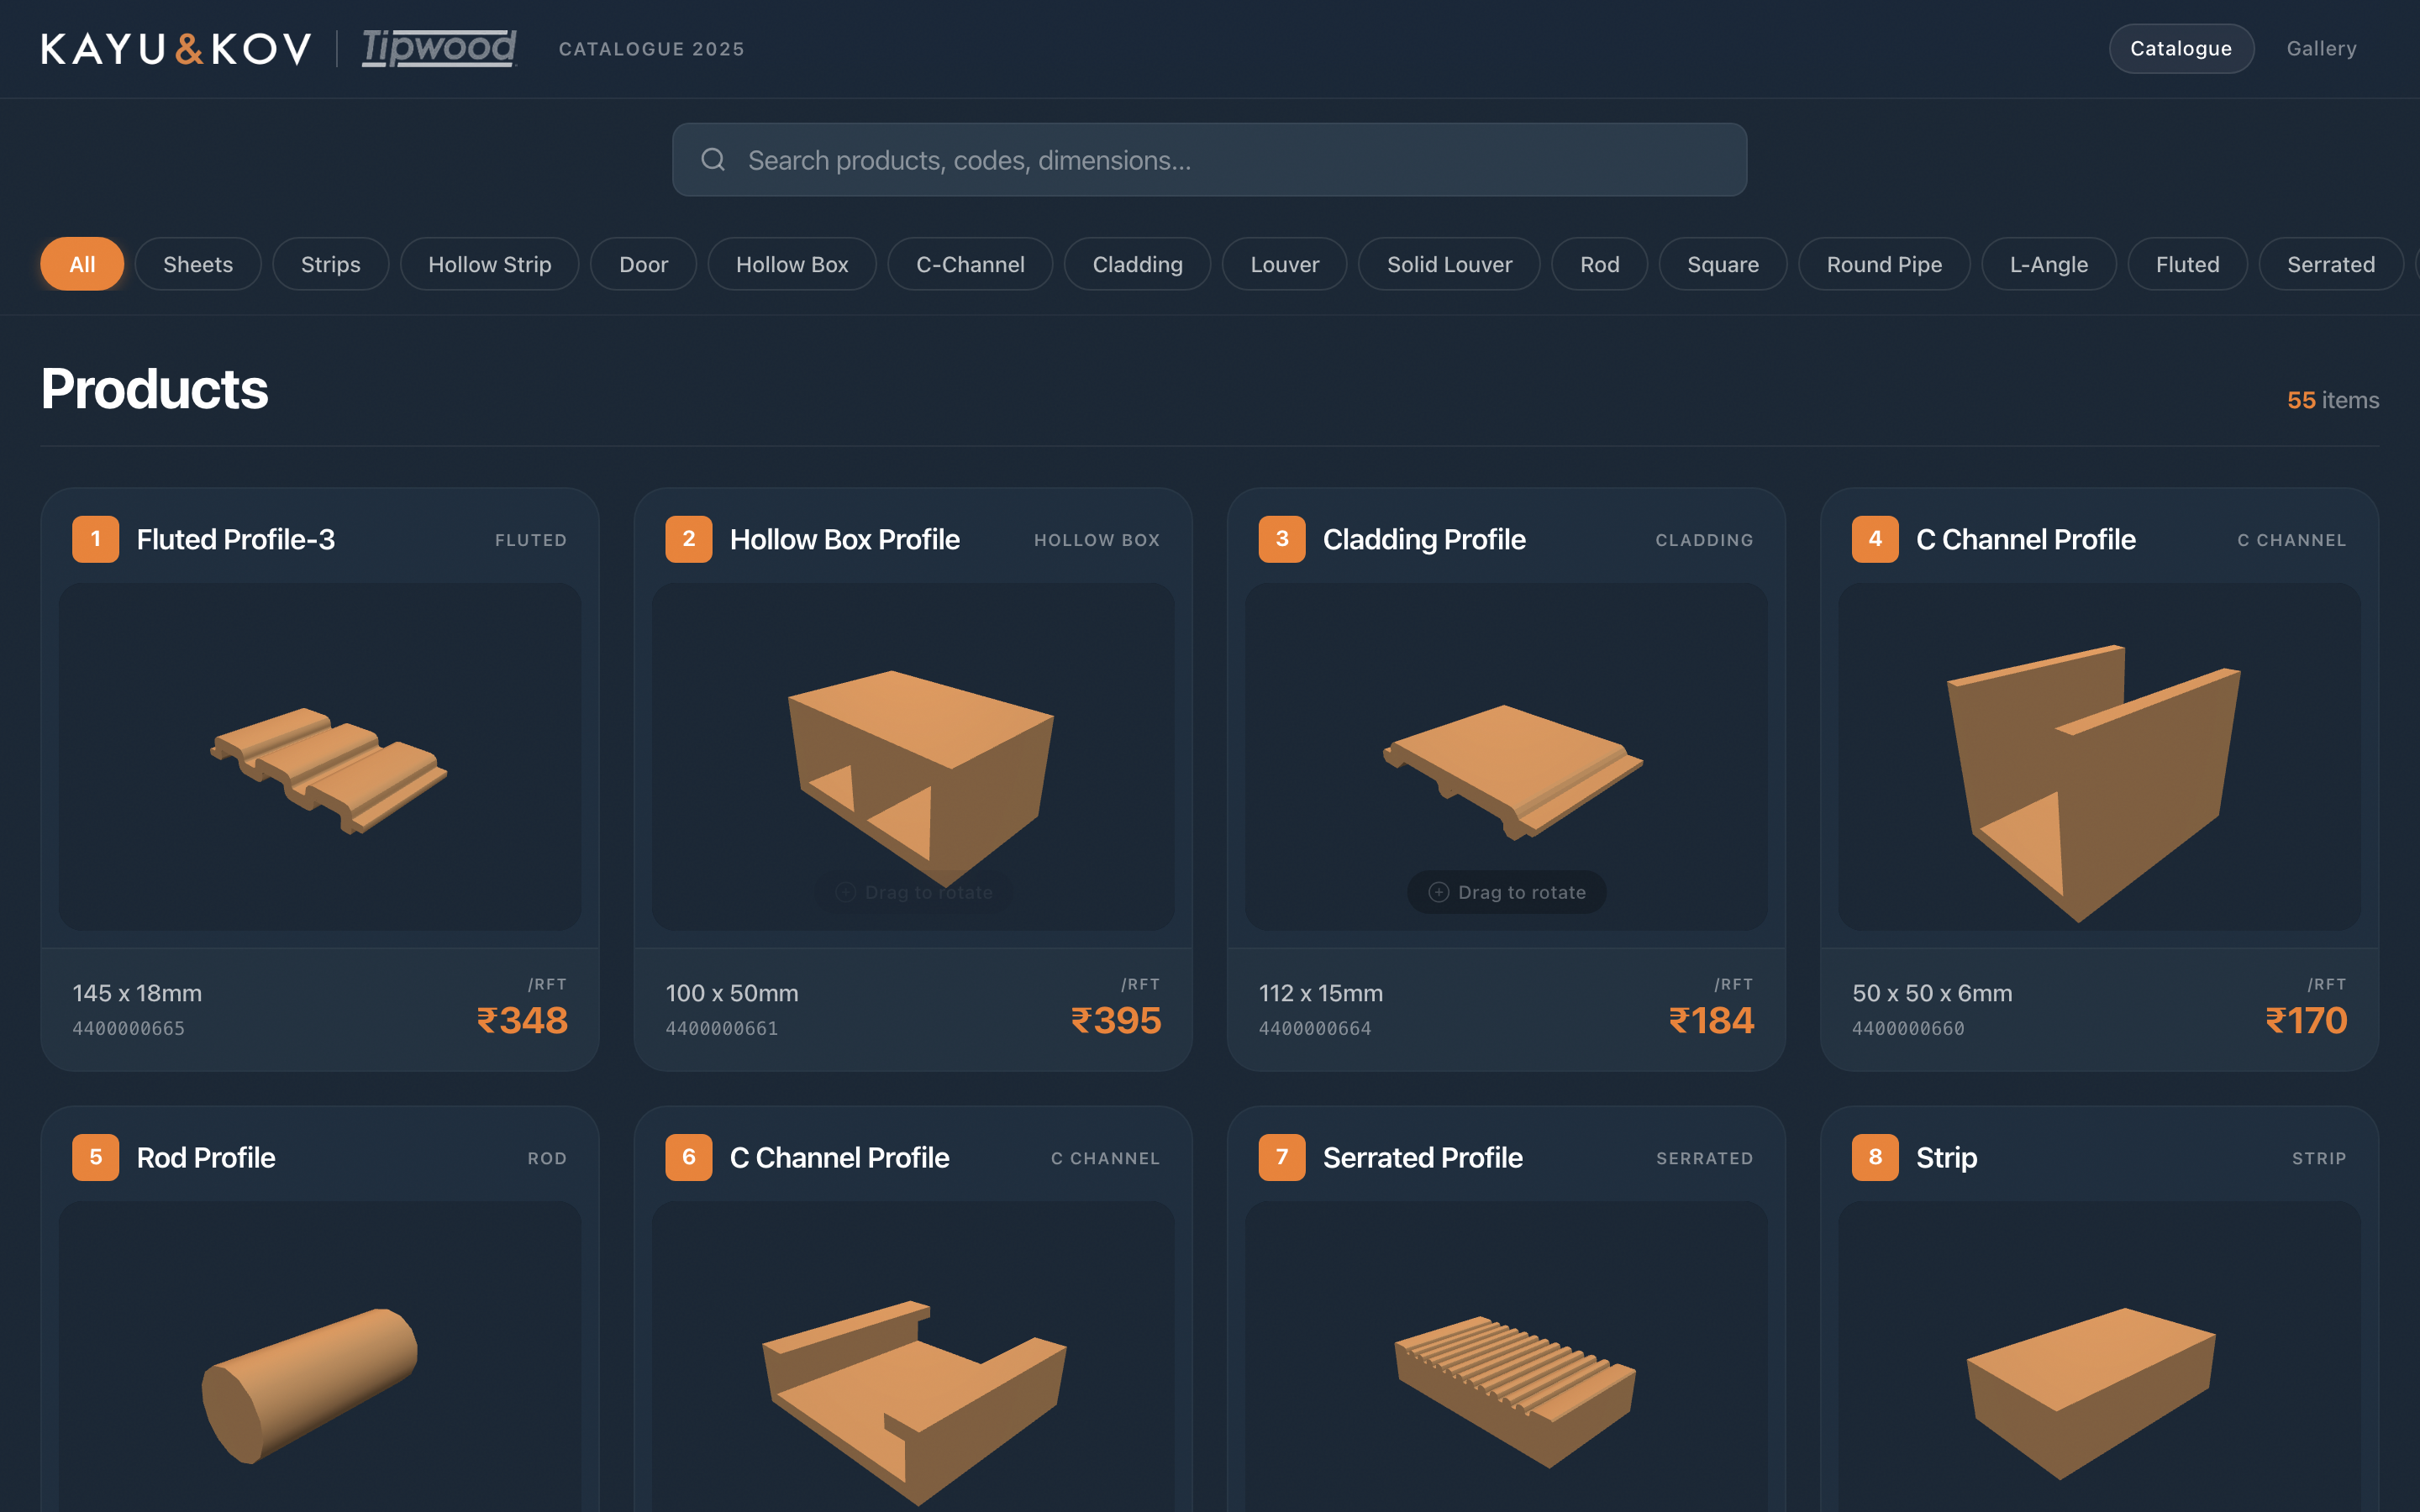Select the Round Pipe category chip

point(1884,264)
